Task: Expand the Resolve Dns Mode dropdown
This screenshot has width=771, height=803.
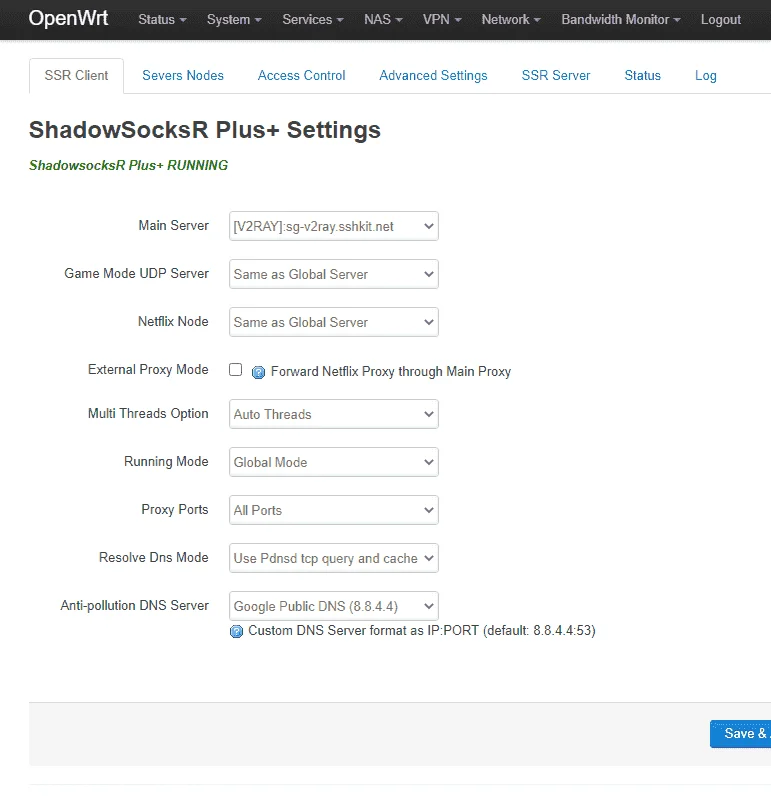Action: [334, 558]
